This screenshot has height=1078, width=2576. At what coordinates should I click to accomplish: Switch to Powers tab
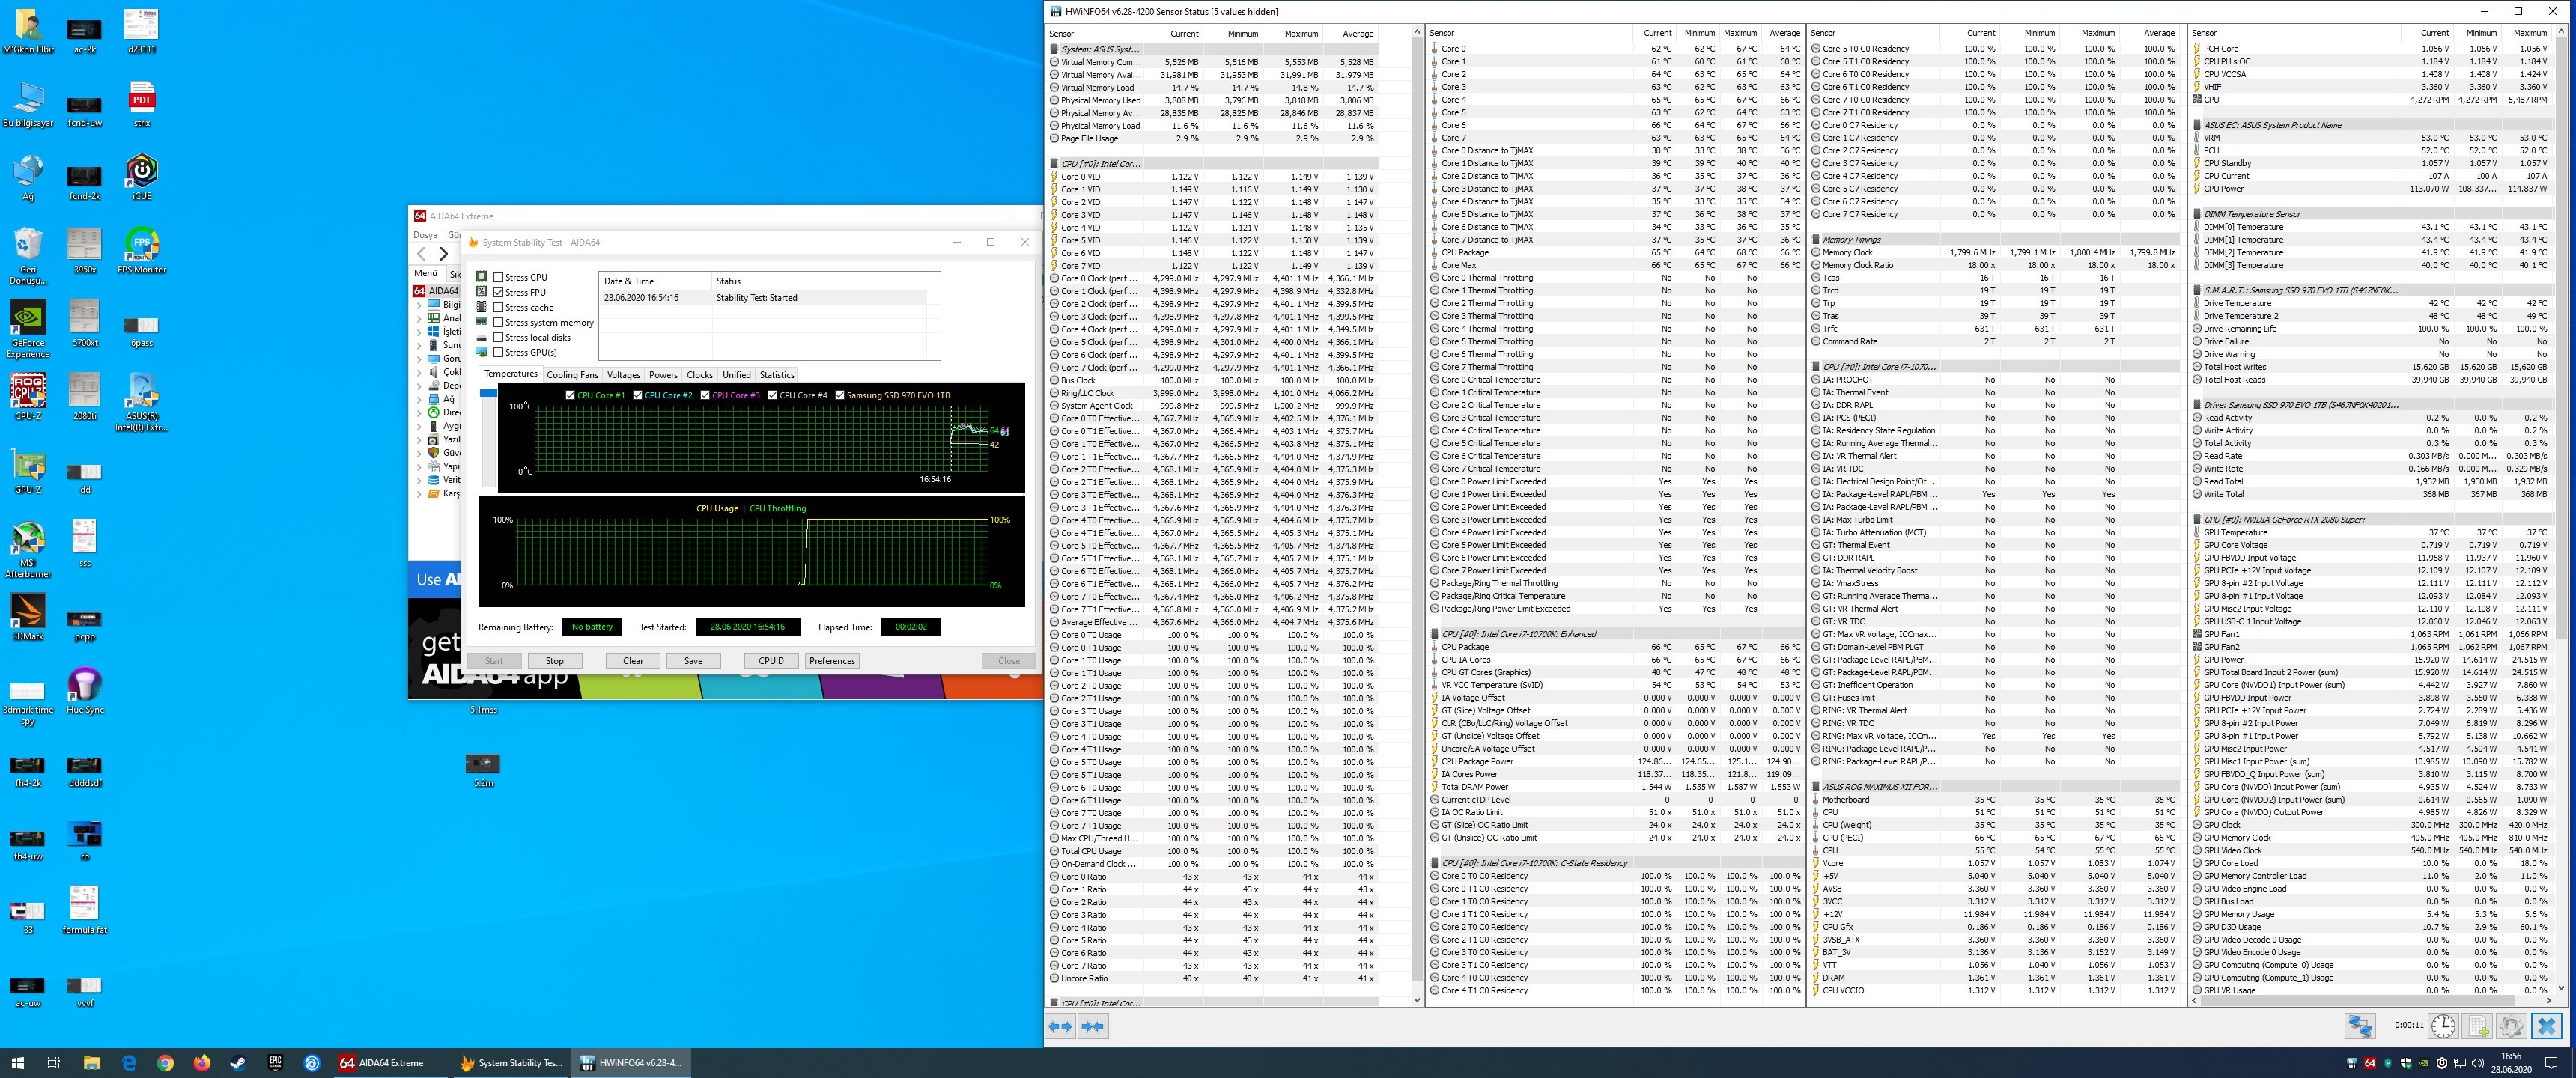pos(663,375)
